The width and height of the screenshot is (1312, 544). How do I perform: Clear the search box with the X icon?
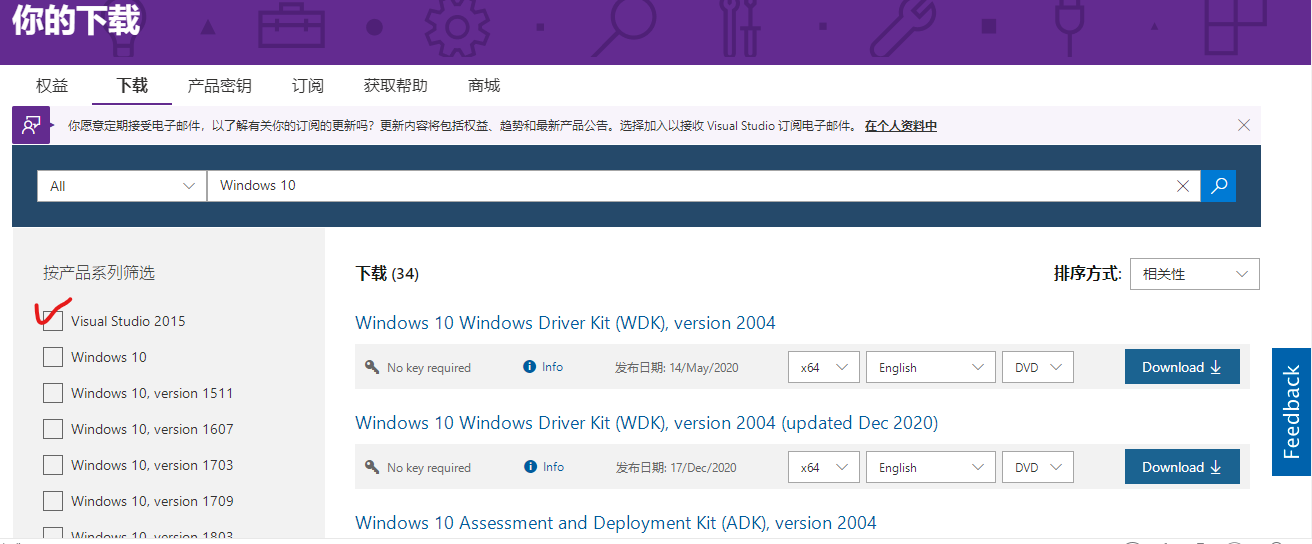tap(1183, 186)
